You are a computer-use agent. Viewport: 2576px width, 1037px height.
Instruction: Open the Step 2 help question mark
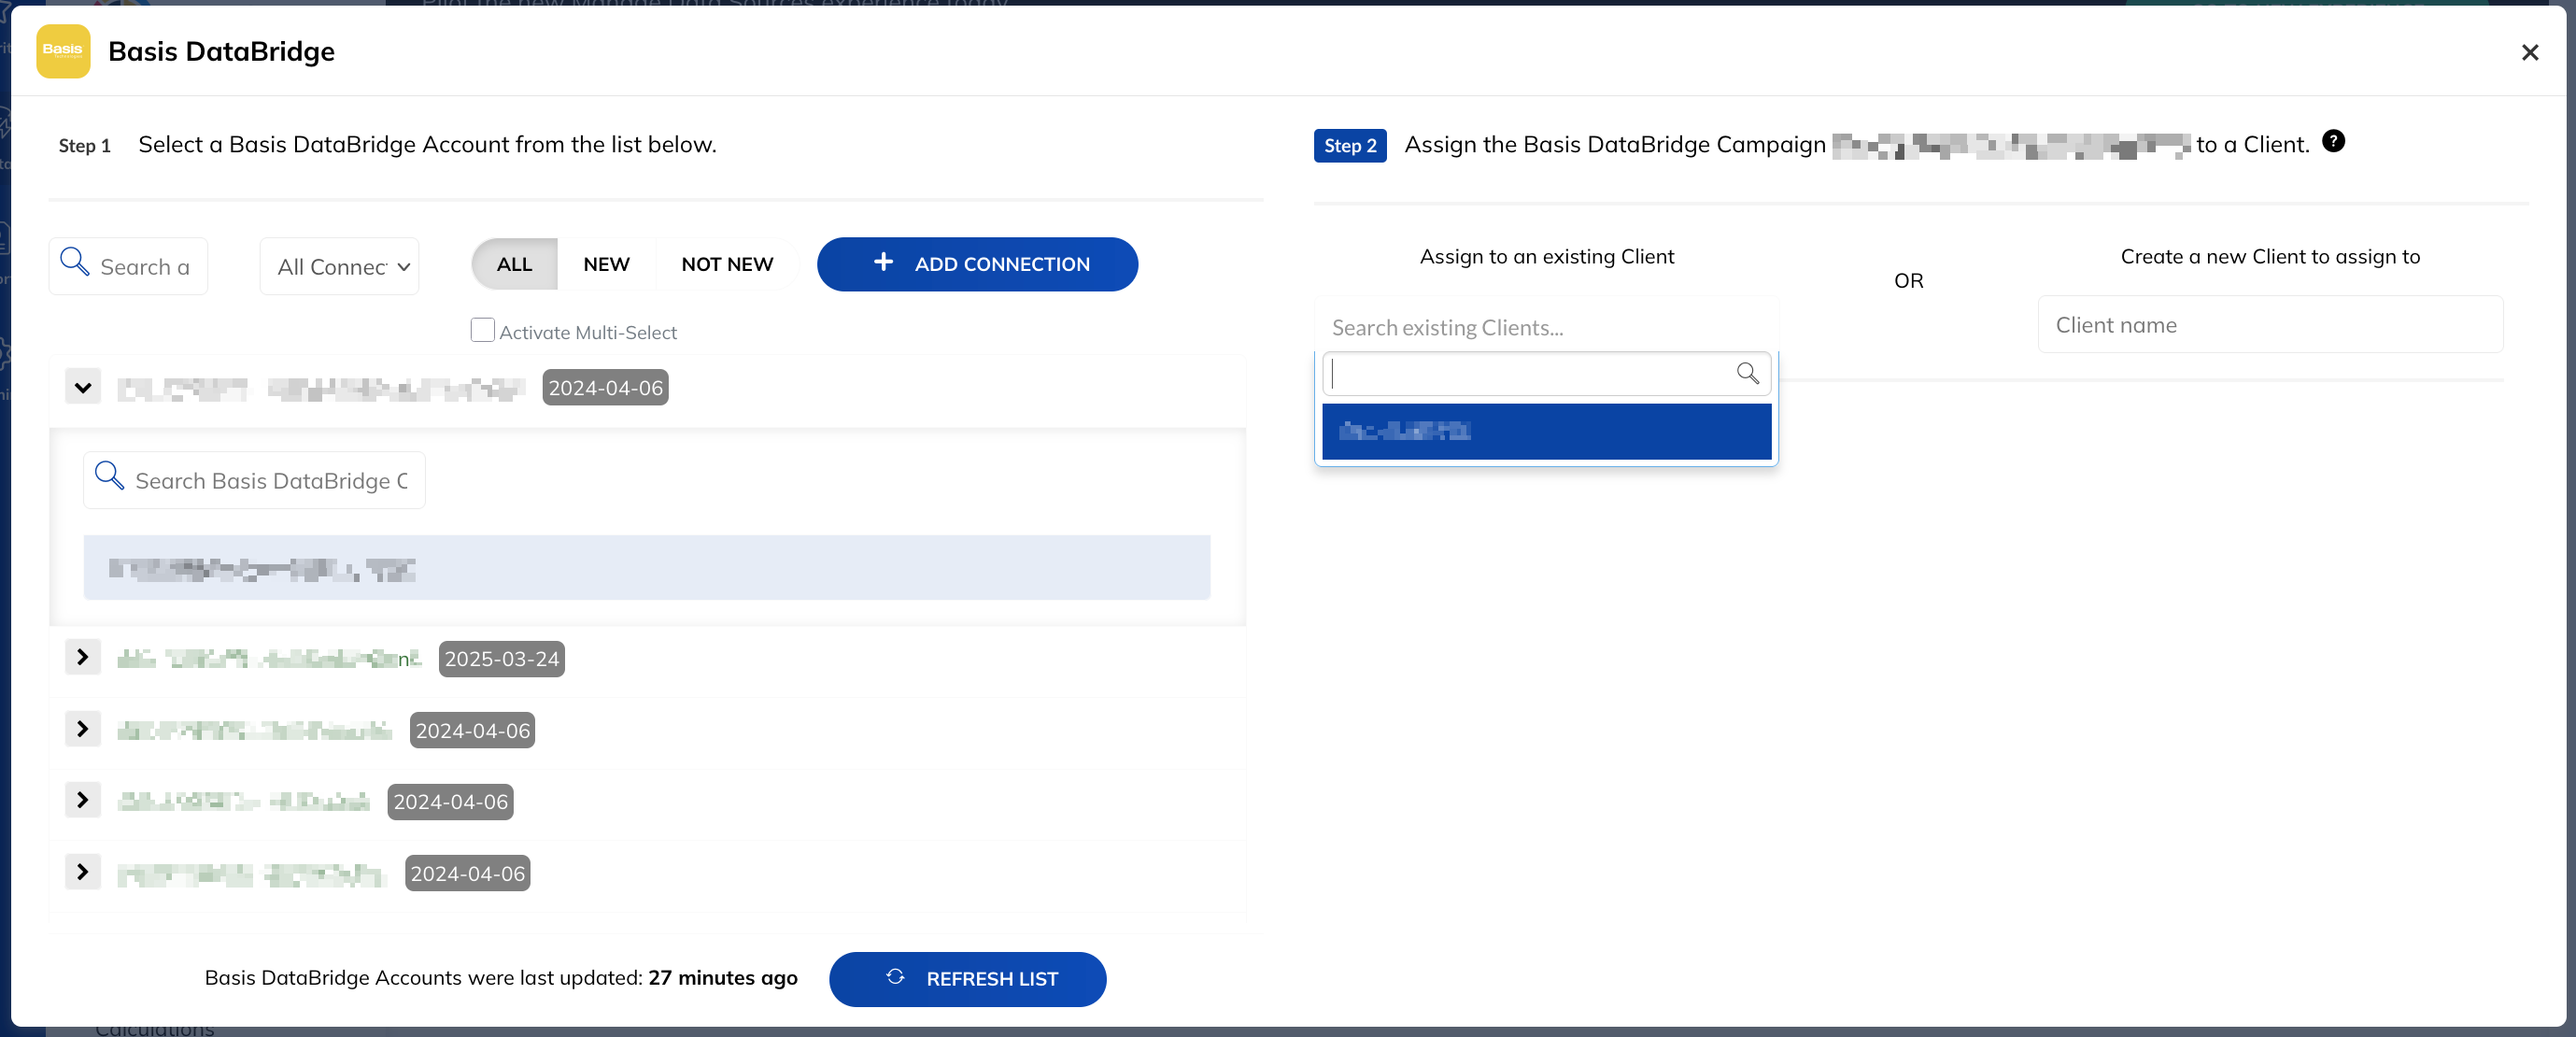click(x=2333, y=141)
